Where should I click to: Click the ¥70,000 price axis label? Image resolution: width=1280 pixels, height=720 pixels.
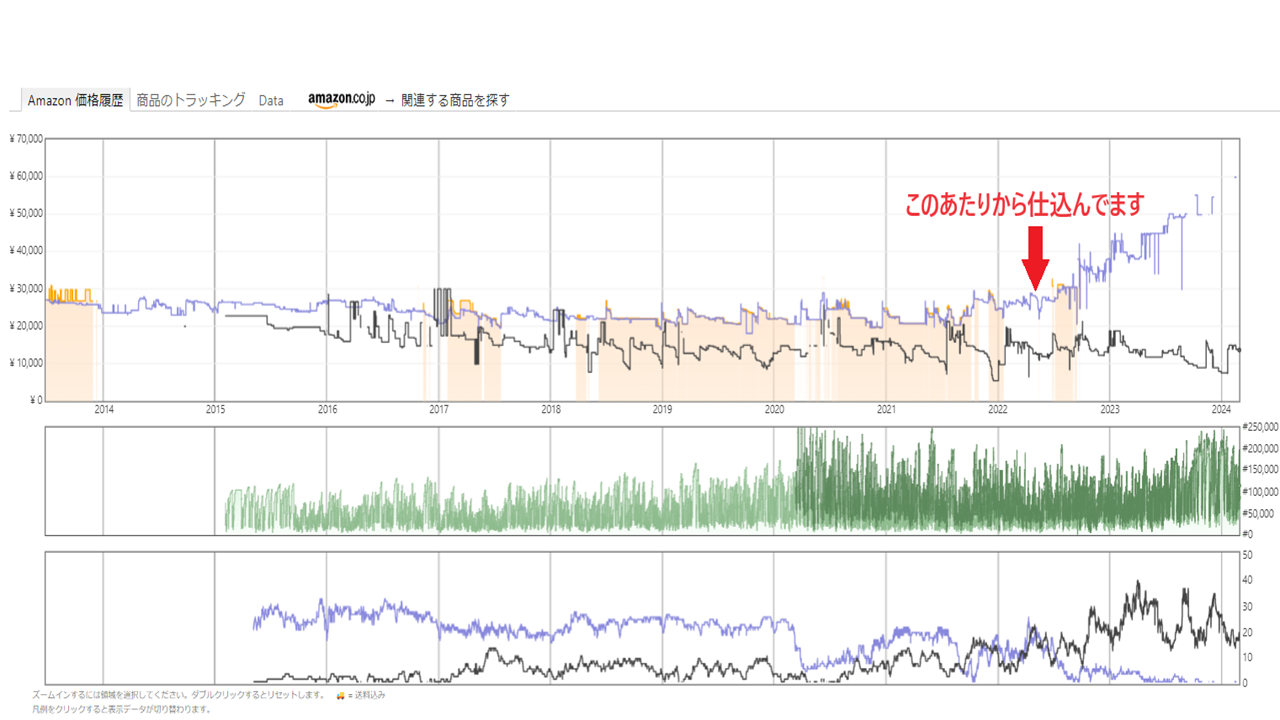[25, 139]
